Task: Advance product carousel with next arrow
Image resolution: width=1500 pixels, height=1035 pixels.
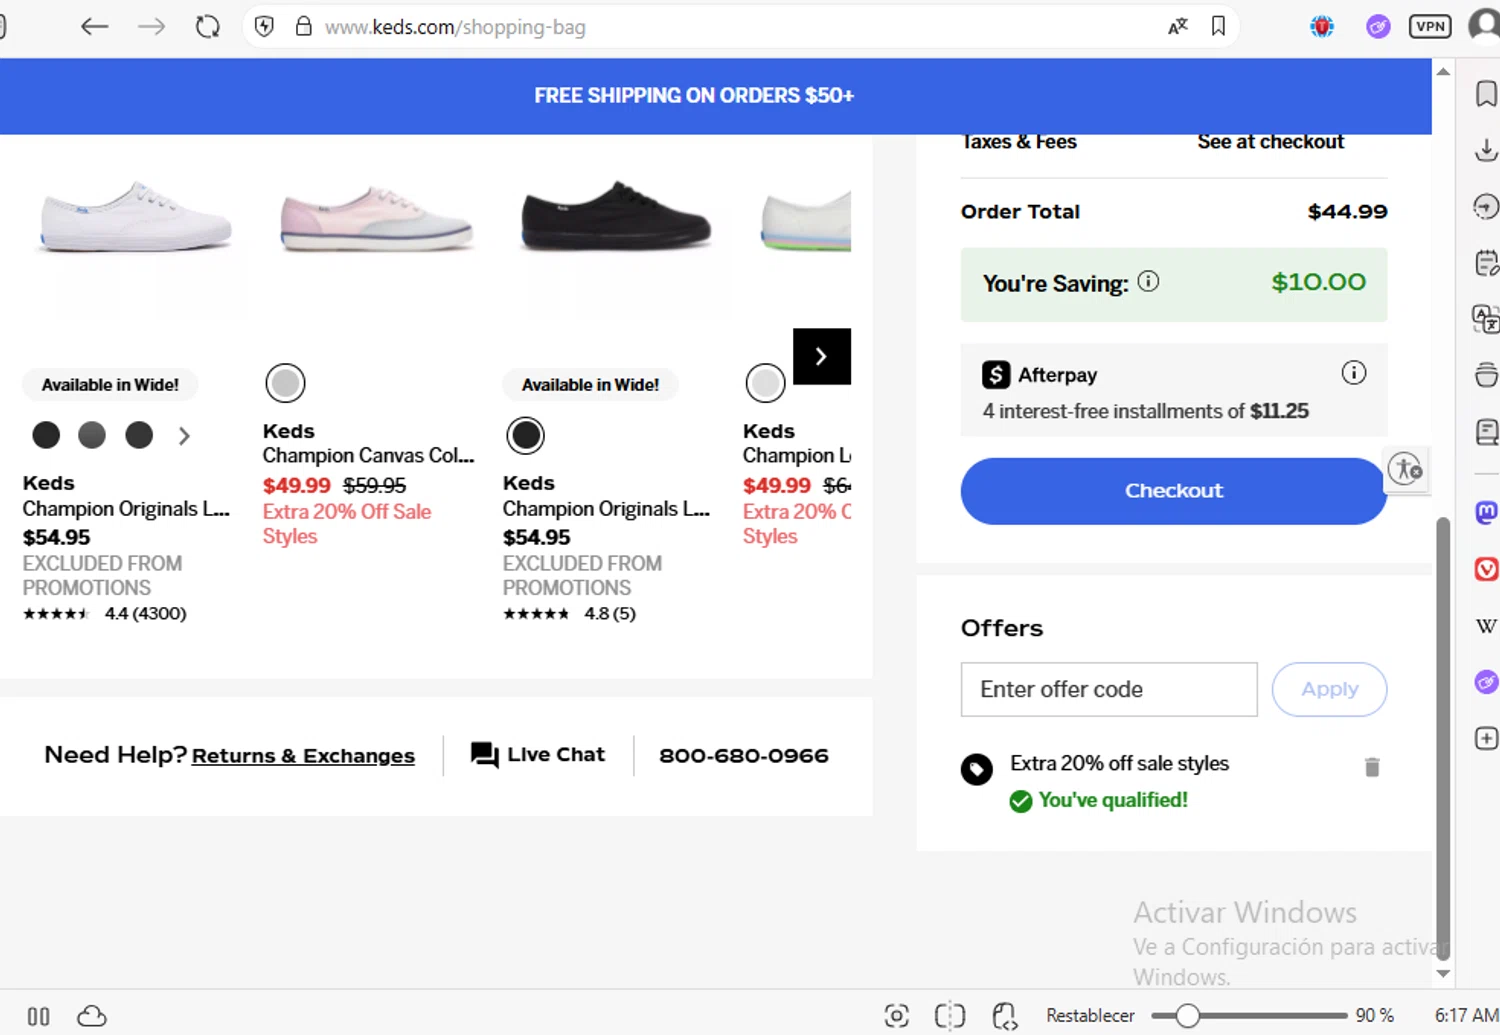Action: click(x=821, y=356)
